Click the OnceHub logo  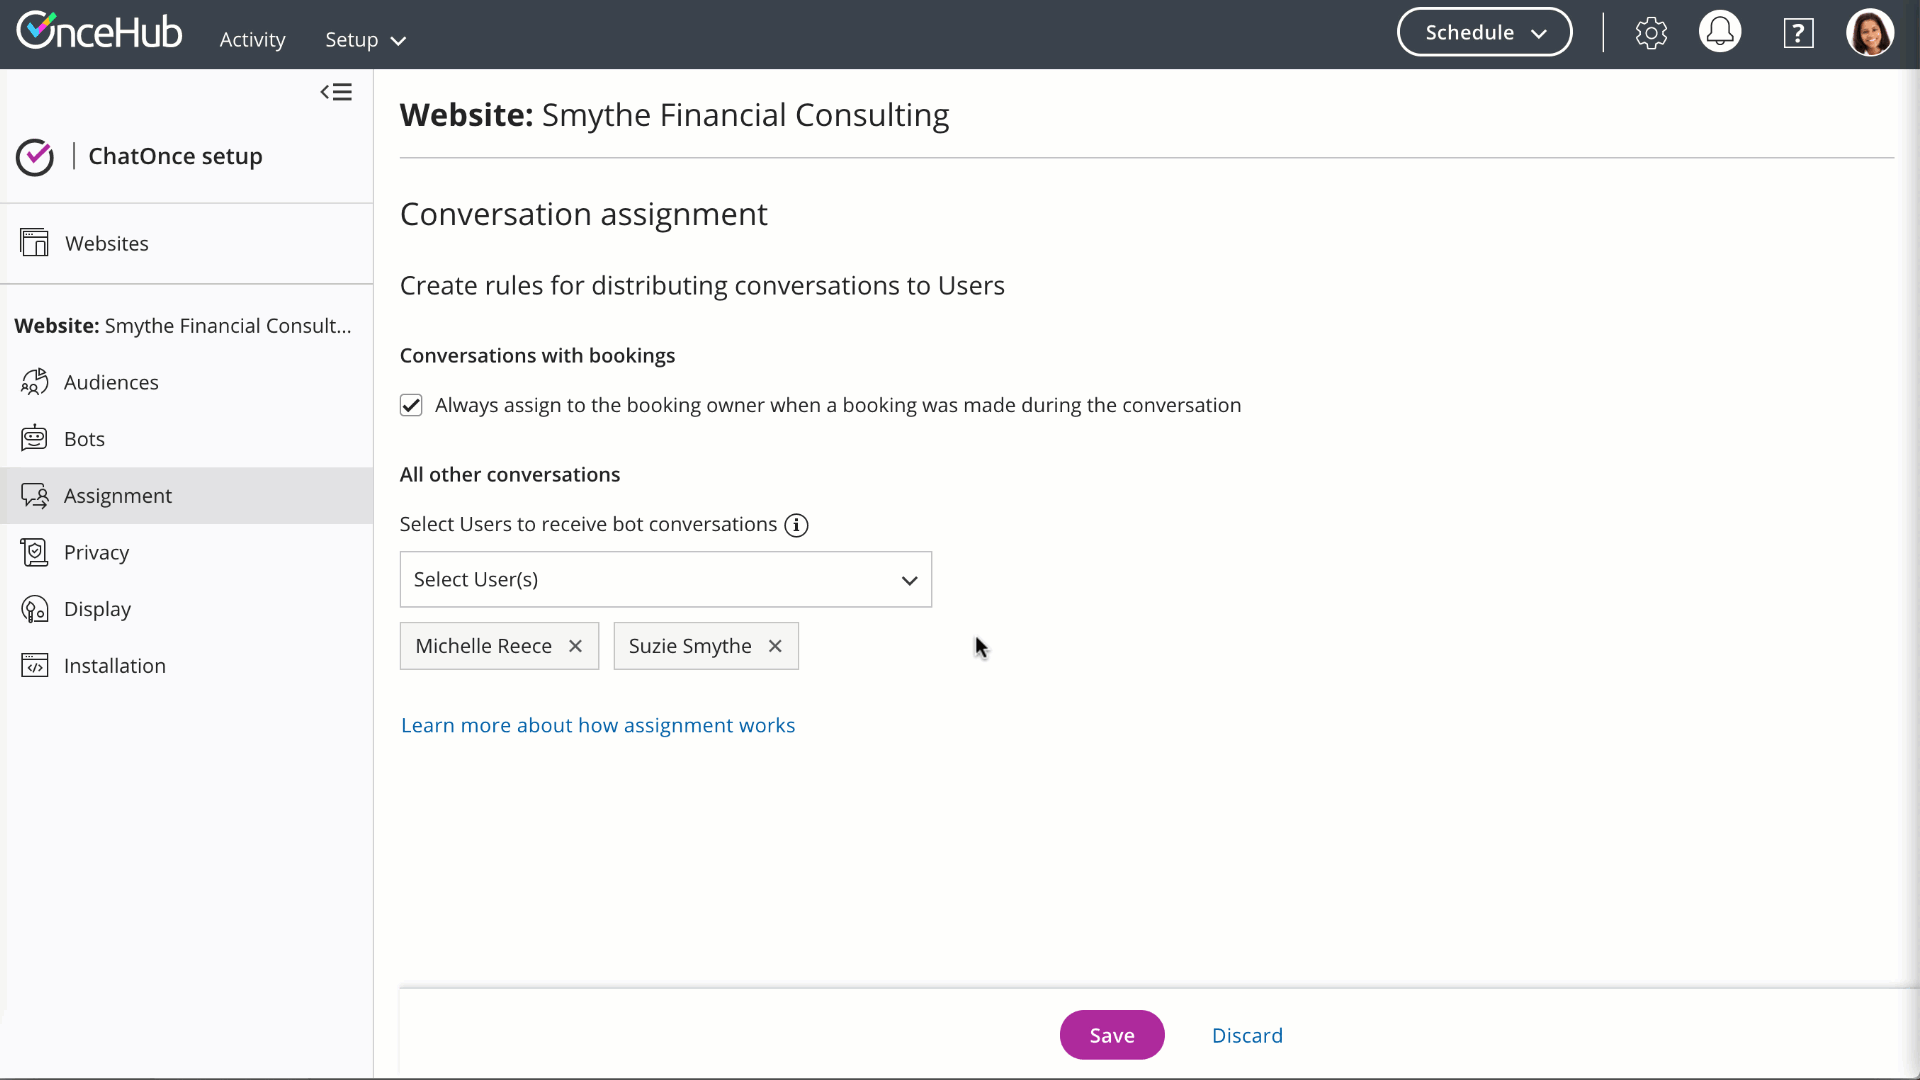point(99,31)
